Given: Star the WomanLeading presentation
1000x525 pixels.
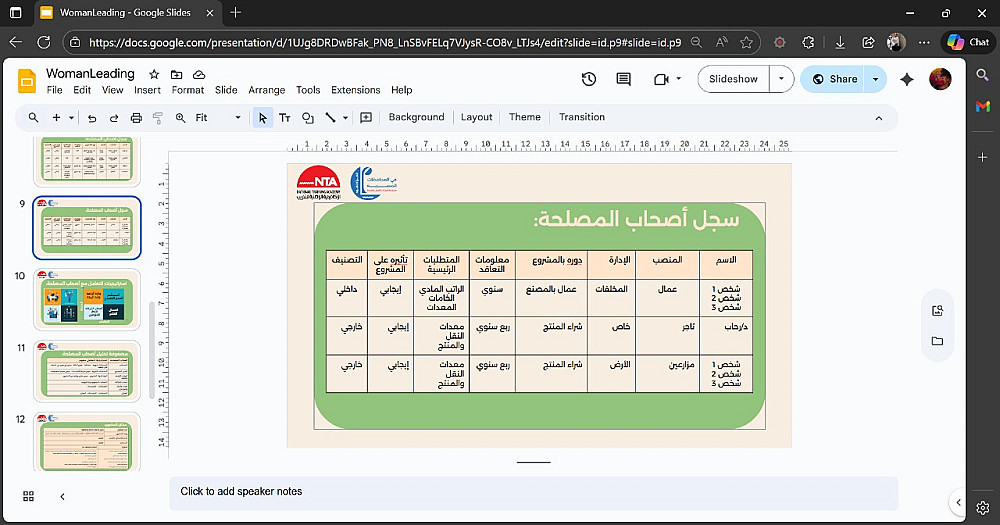Looking at the screenshot, I should [x=154, y=74].
